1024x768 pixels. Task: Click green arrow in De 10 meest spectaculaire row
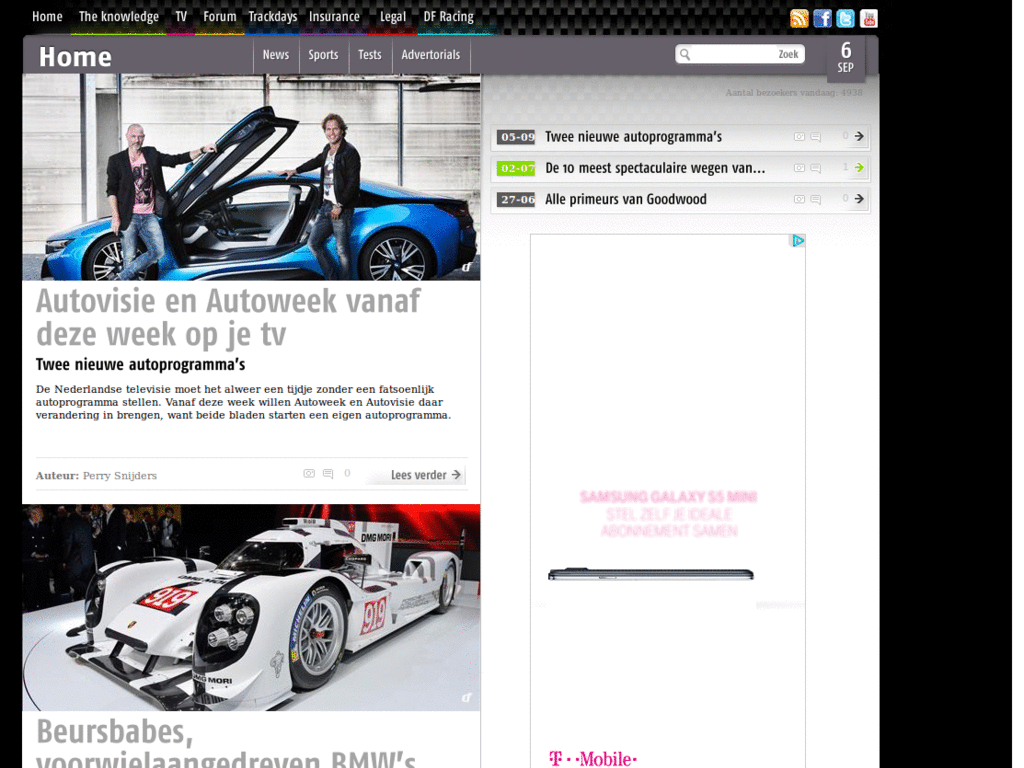point(859,167)
